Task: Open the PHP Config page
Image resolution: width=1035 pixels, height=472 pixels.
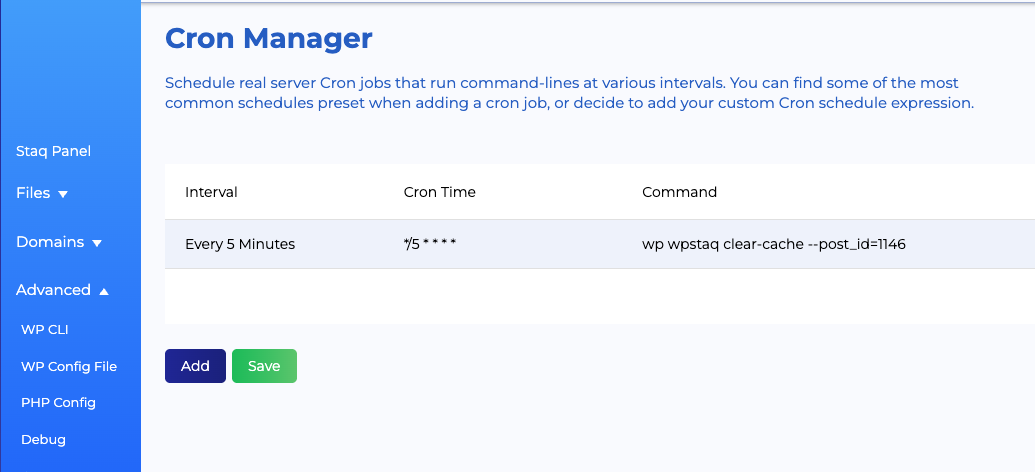Action: pyautogui.click(x=58, y=403)
